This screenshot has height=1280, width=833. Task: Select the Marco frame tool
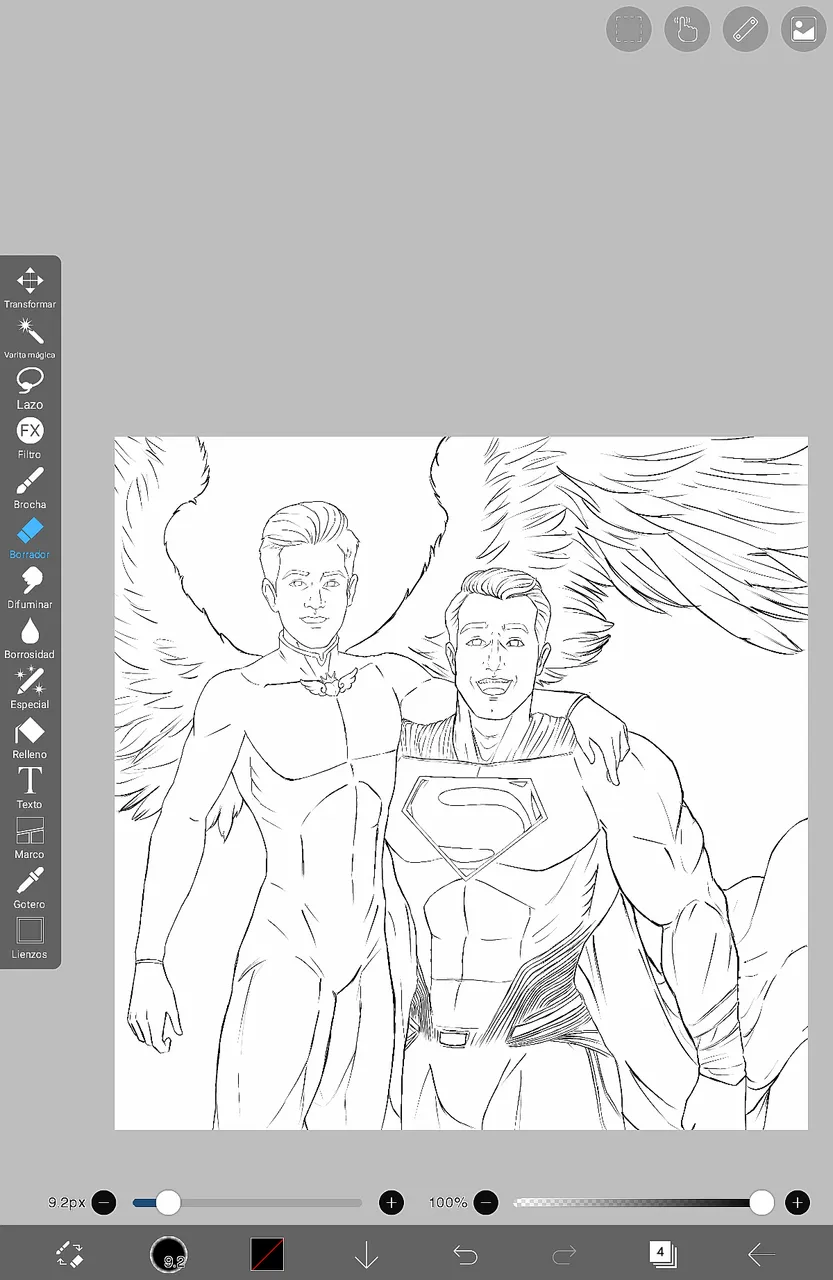pos(30,837)
